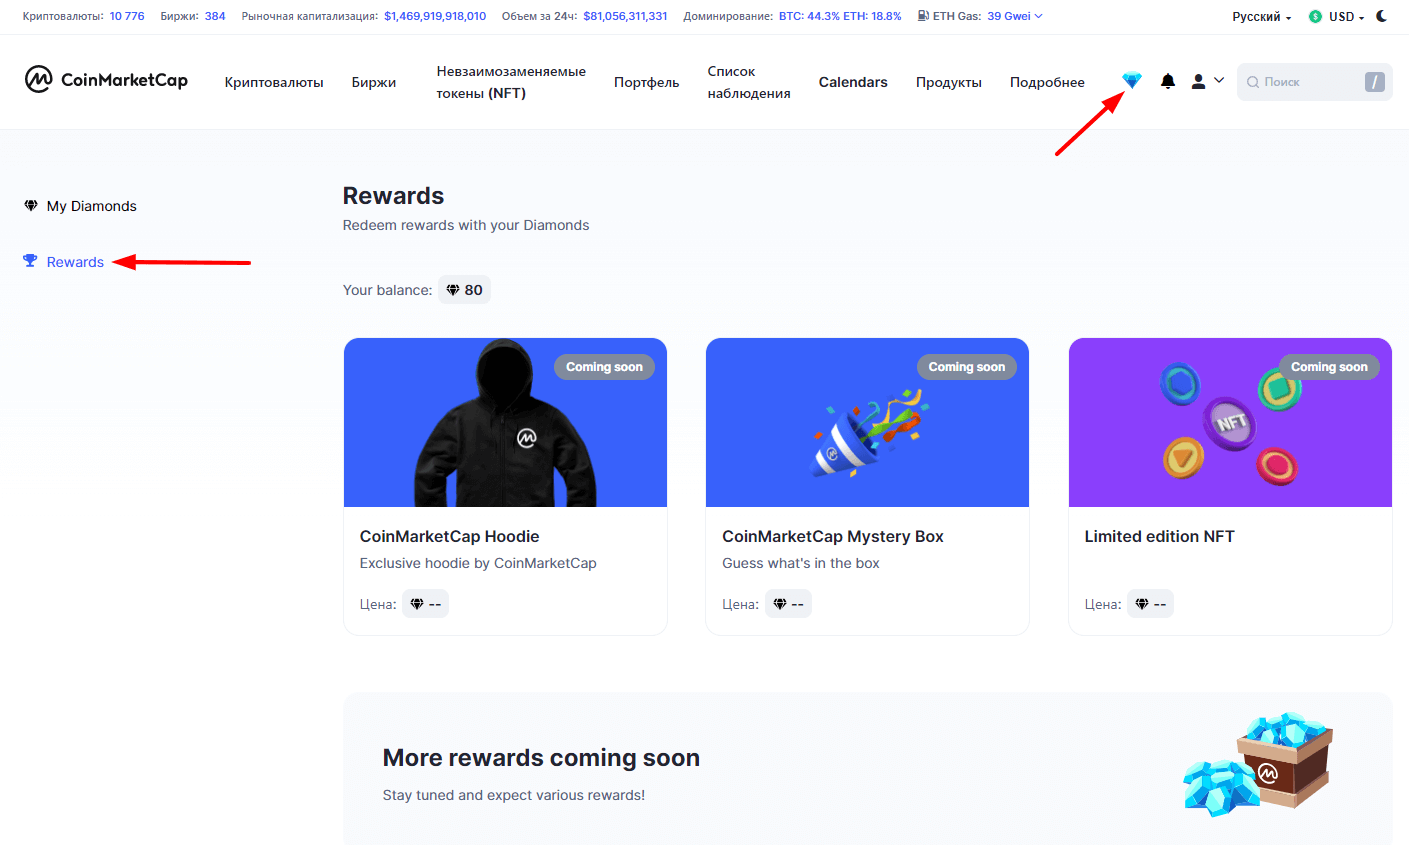Click dominance BTC: 44.3% ETH: 18.8%
The image size is (1409, 845).
coord(840,16)
